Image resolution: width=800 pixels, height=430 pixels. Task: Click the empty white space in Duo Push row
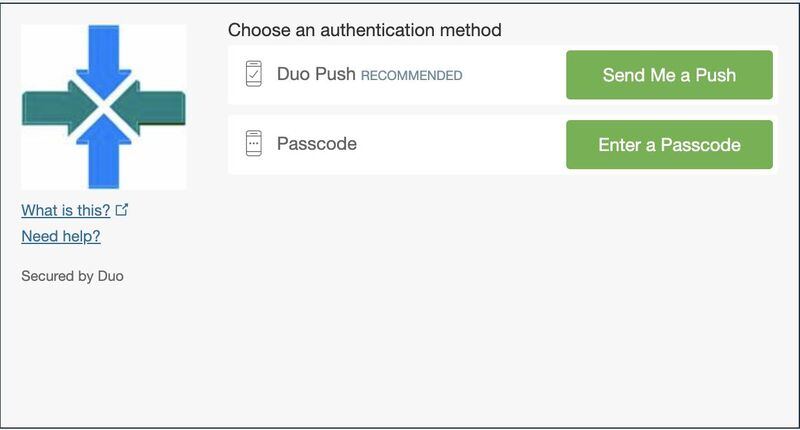513,74
